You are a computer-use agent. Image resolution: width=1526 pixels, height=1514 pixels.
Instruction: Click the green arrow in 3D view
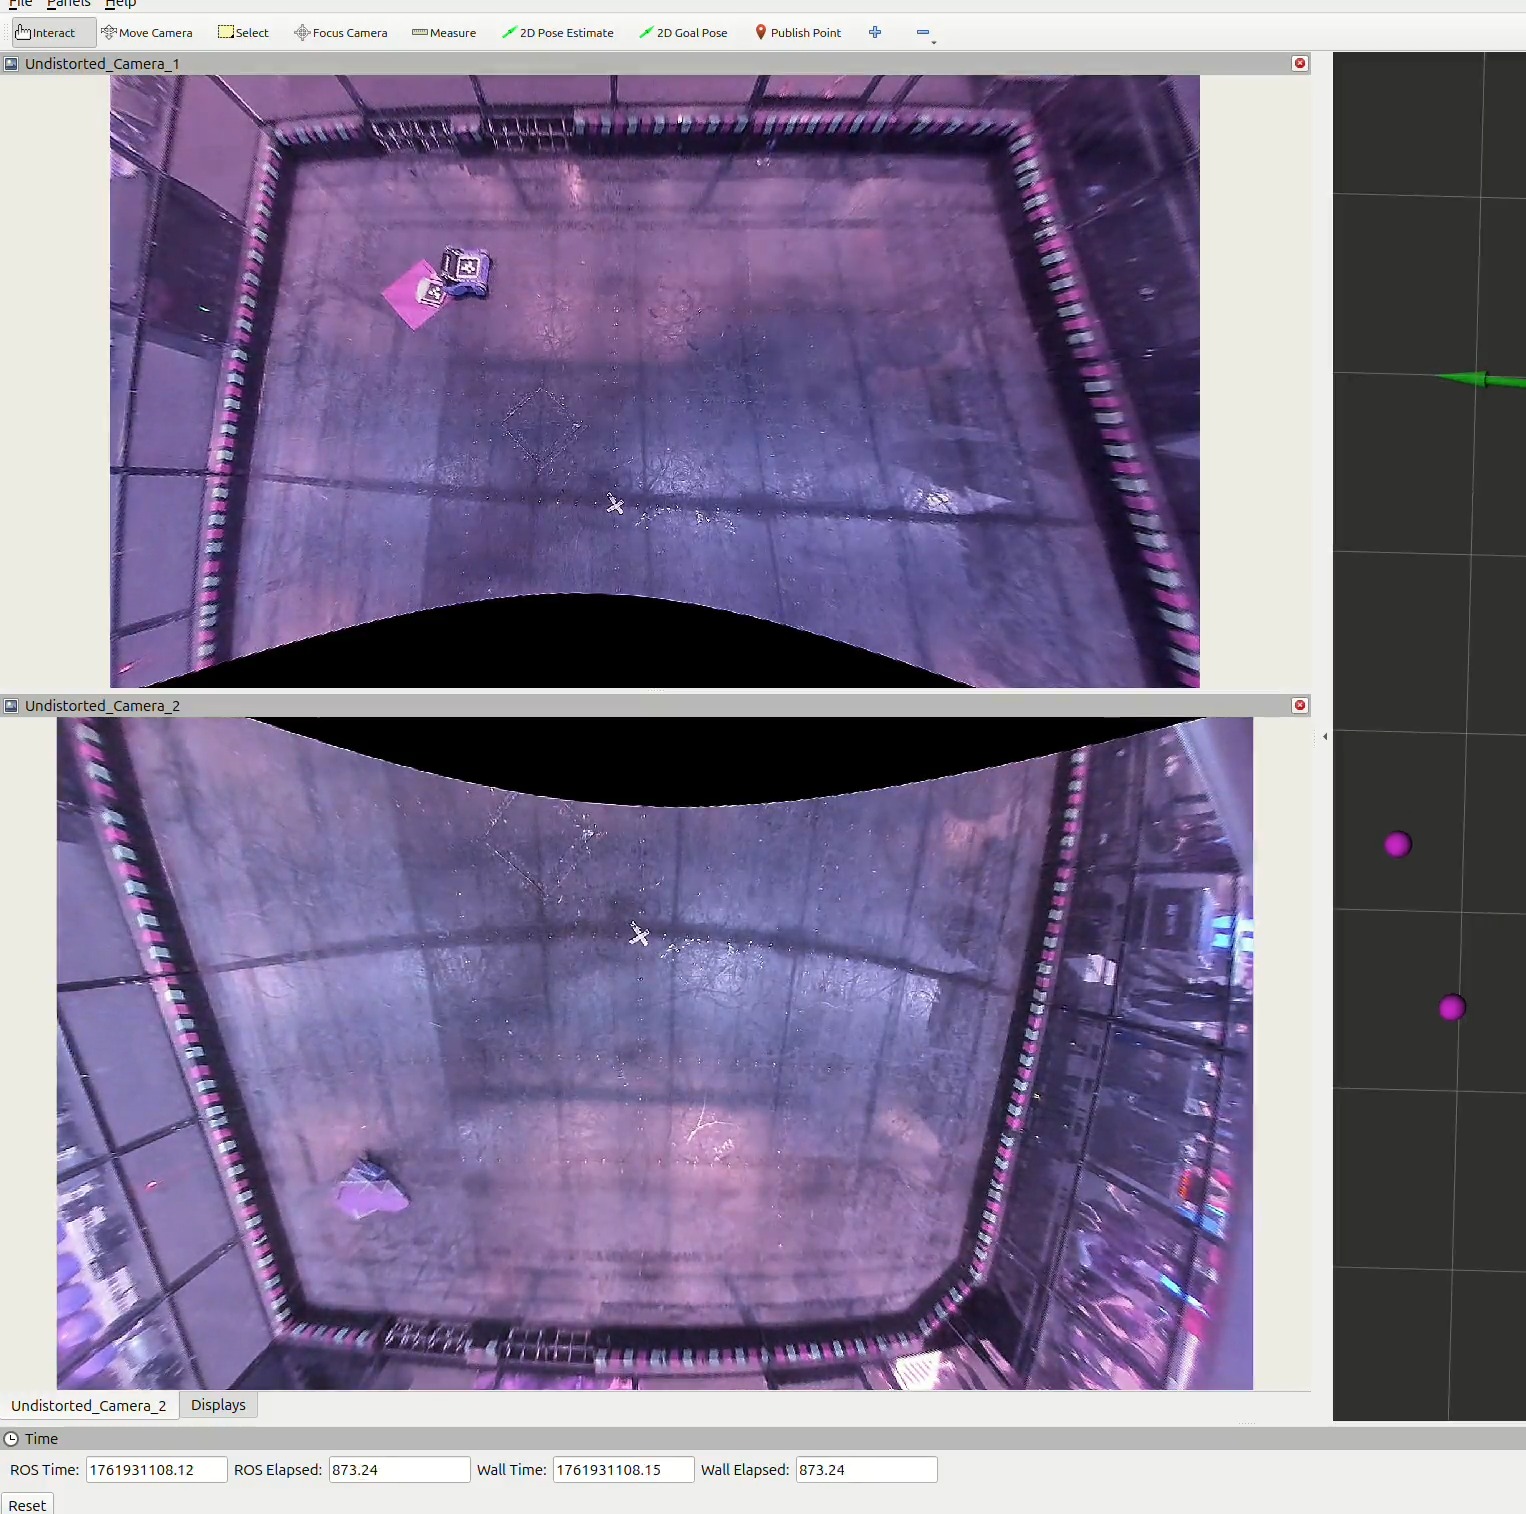(1480, 379)
